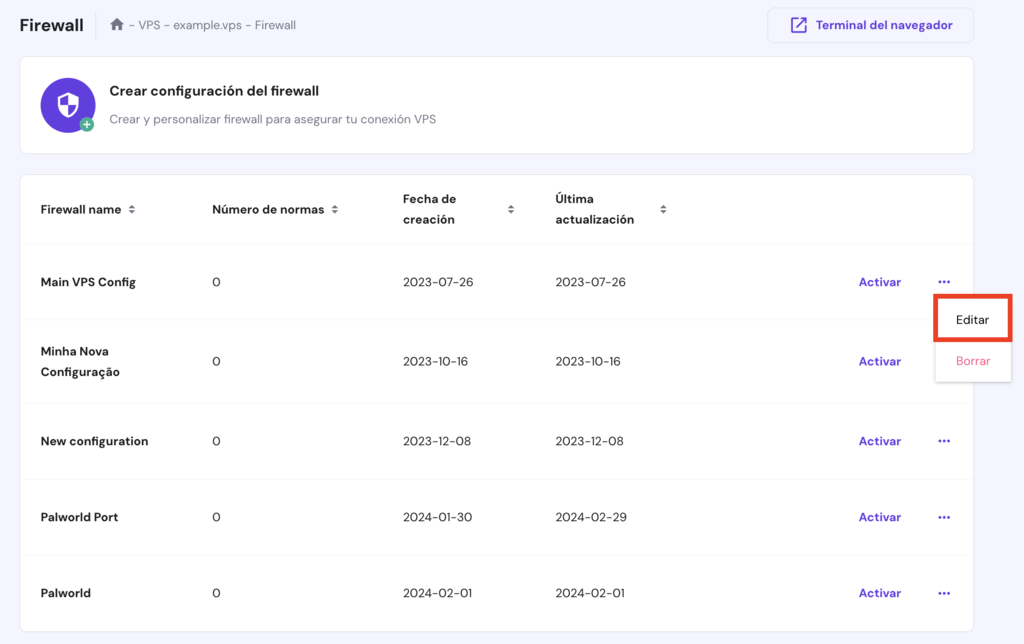Activate the Main VPS Config firewall
Screen dimensions: 1024x644
[879, 281]
